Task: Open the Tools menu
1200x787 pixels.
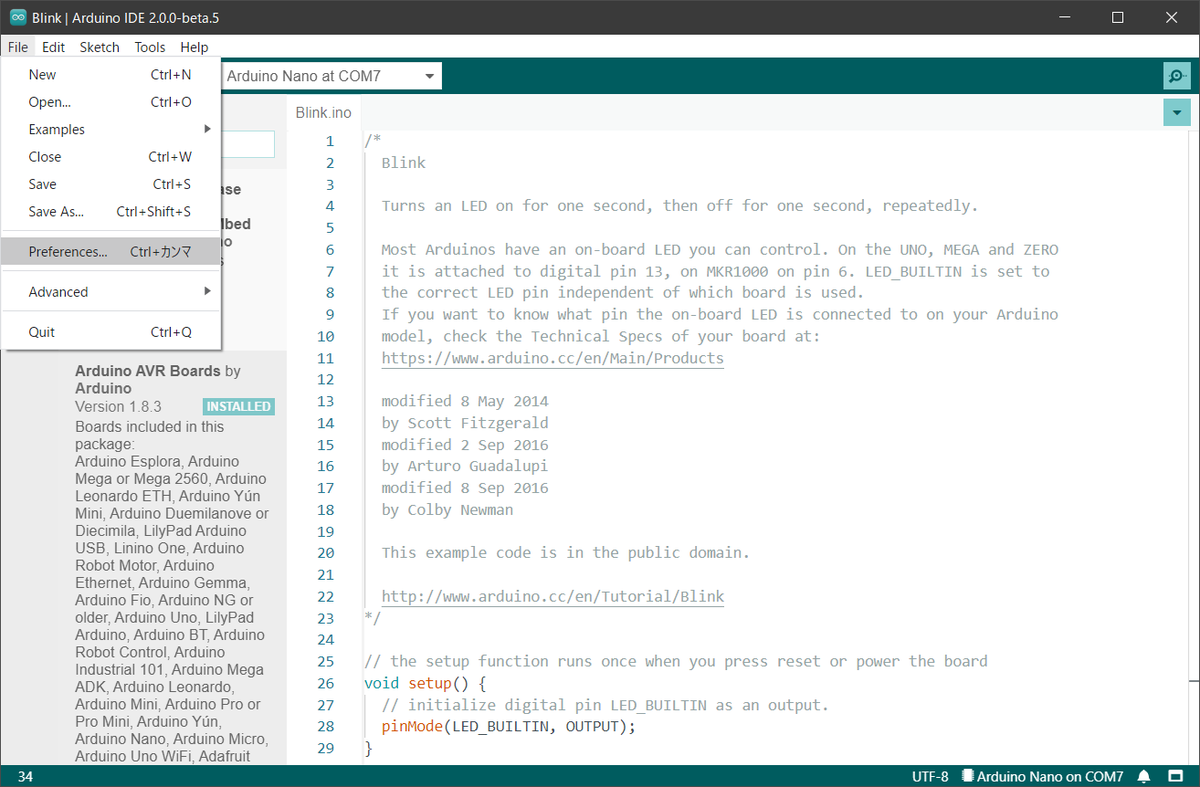Action: 150,47
